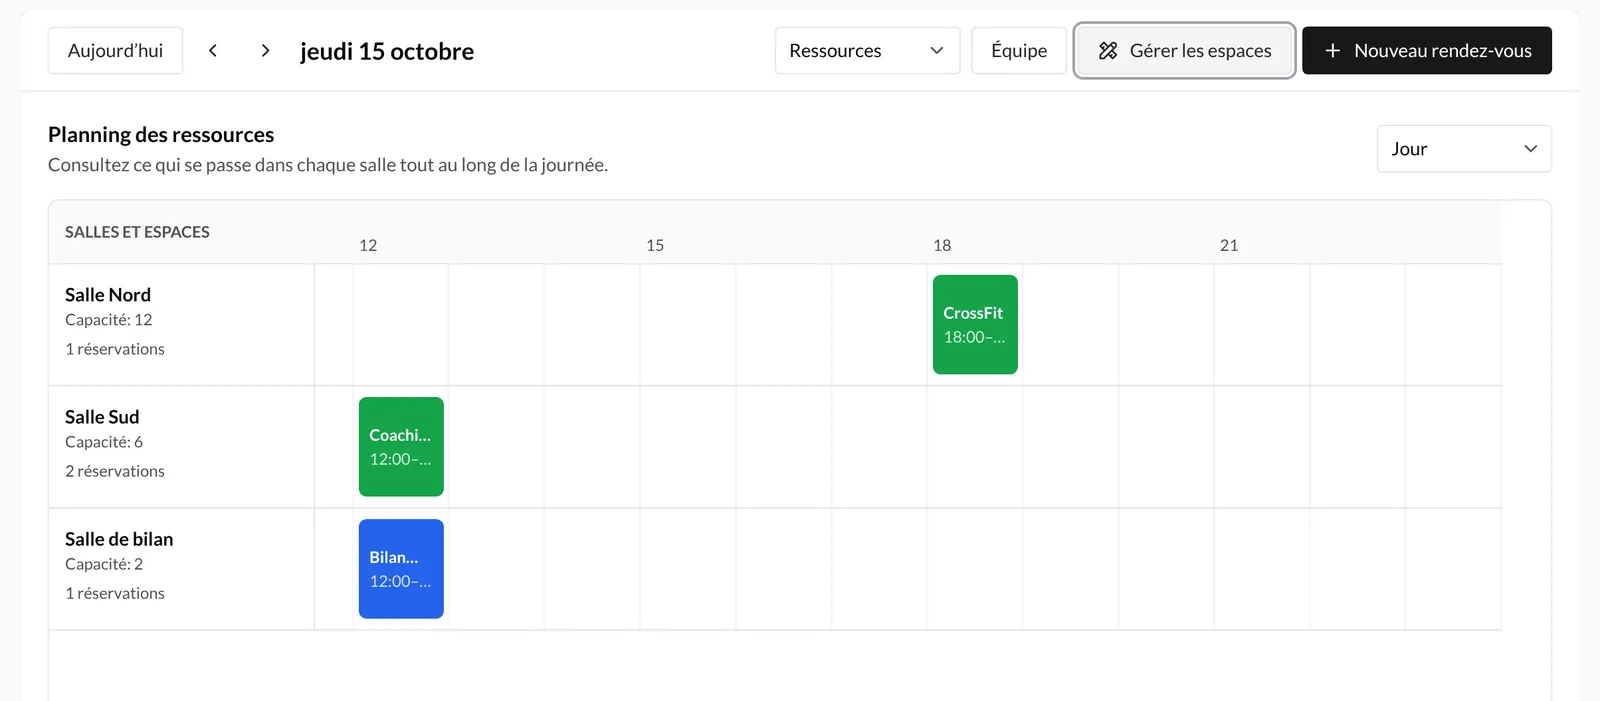Open the Coaching 12:00 booking in Salle Sud
Viewport: 1600px width, 701px height.
tap(401, 447)
